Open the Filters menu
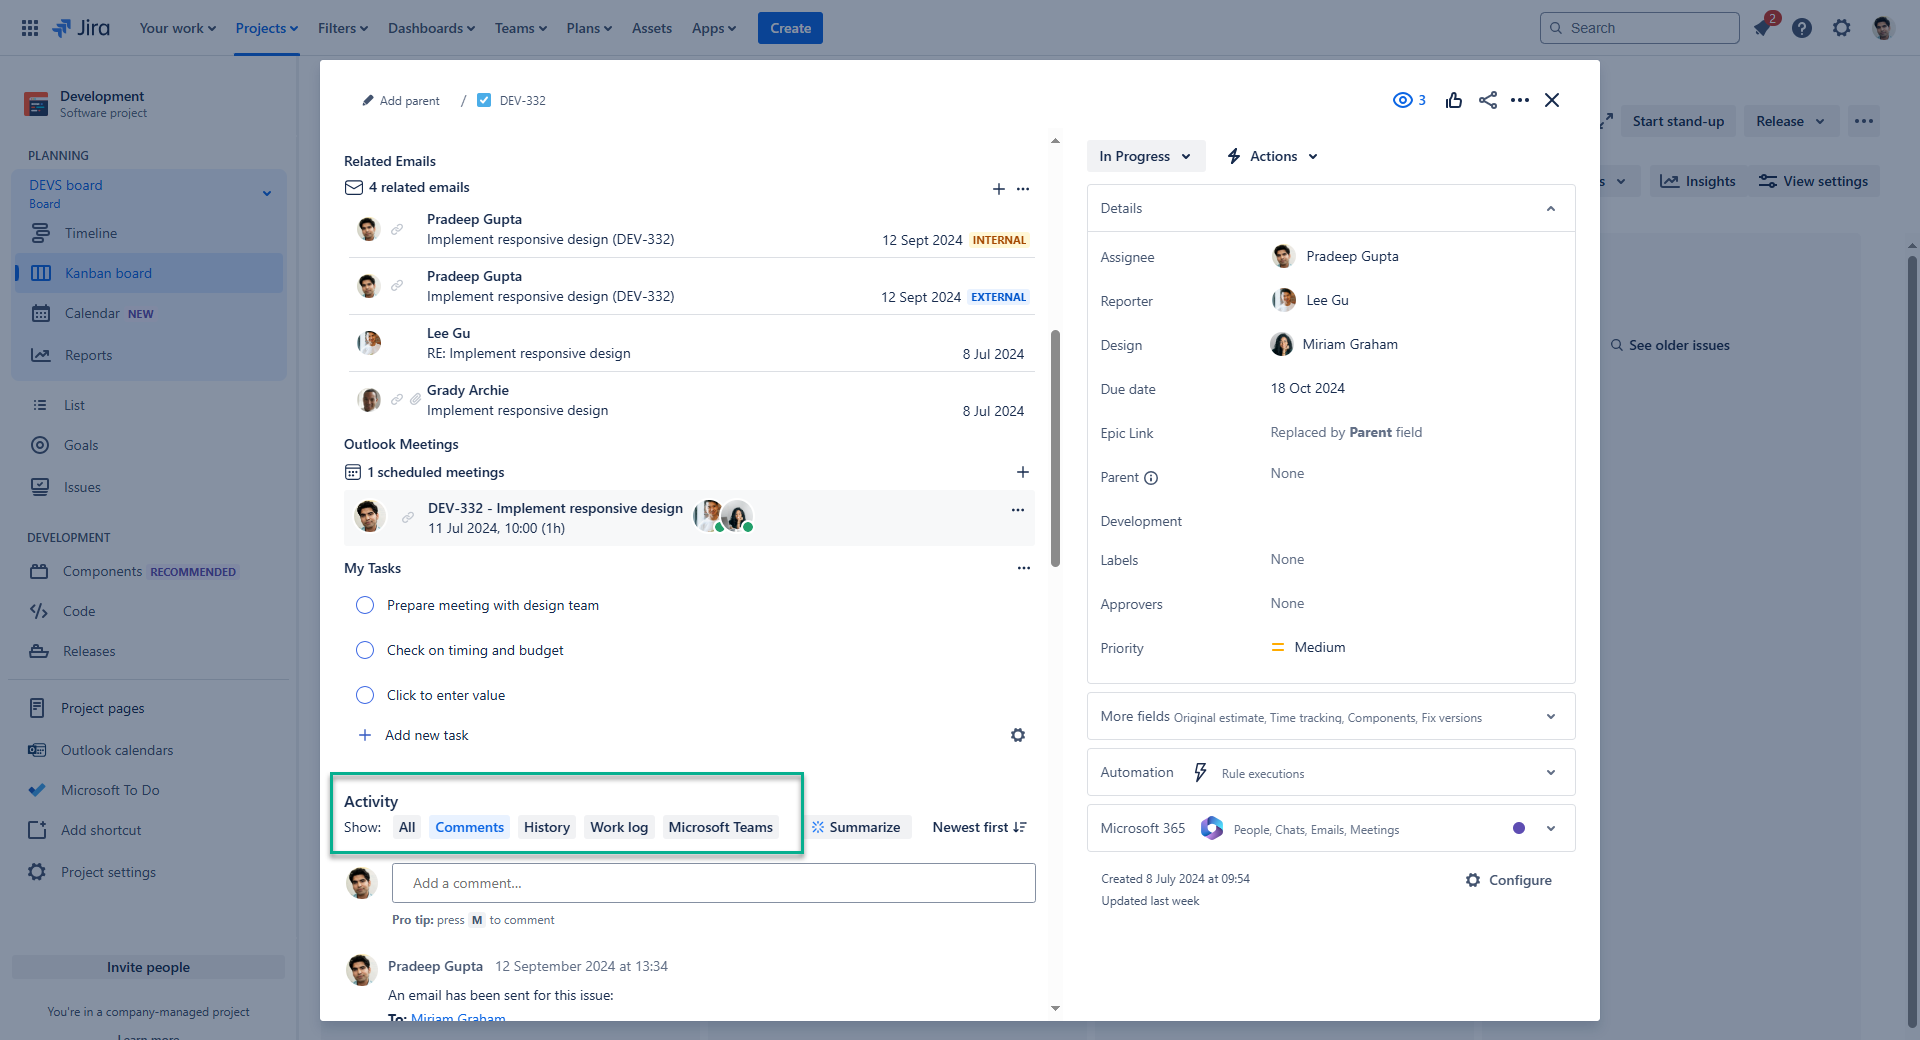The image size is (1920, 1040). 342,28
